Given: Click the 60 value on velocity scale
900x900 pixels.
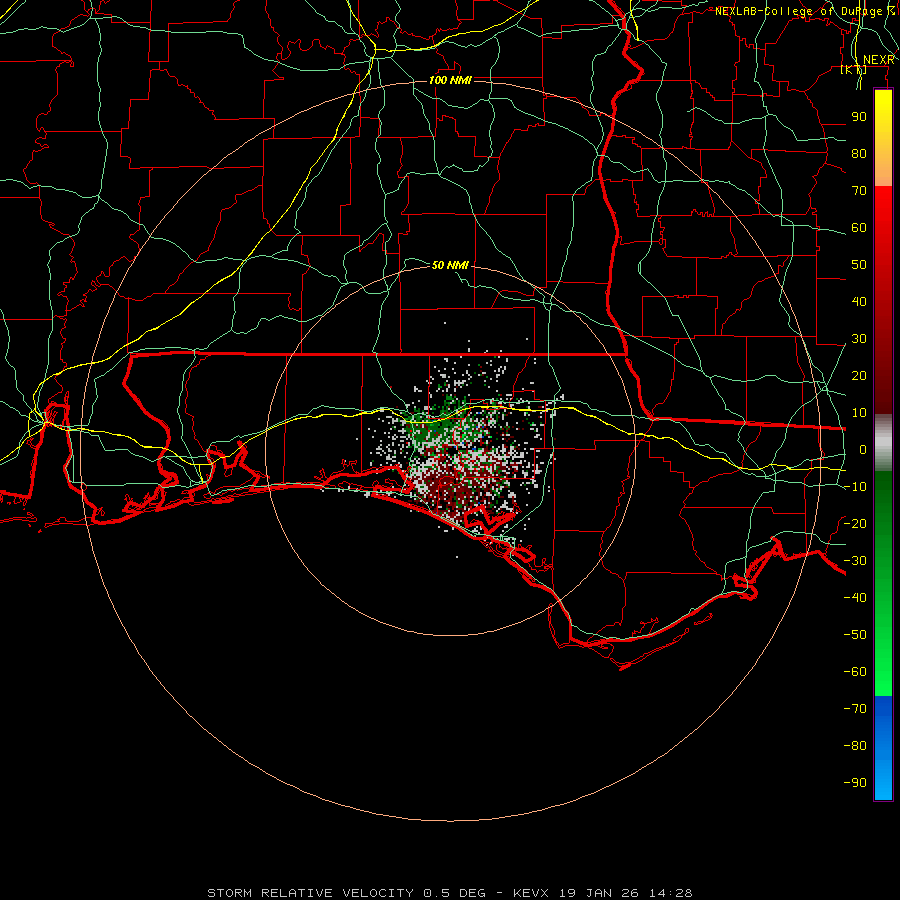Looking at the screenshot, I should click(859, 228).
